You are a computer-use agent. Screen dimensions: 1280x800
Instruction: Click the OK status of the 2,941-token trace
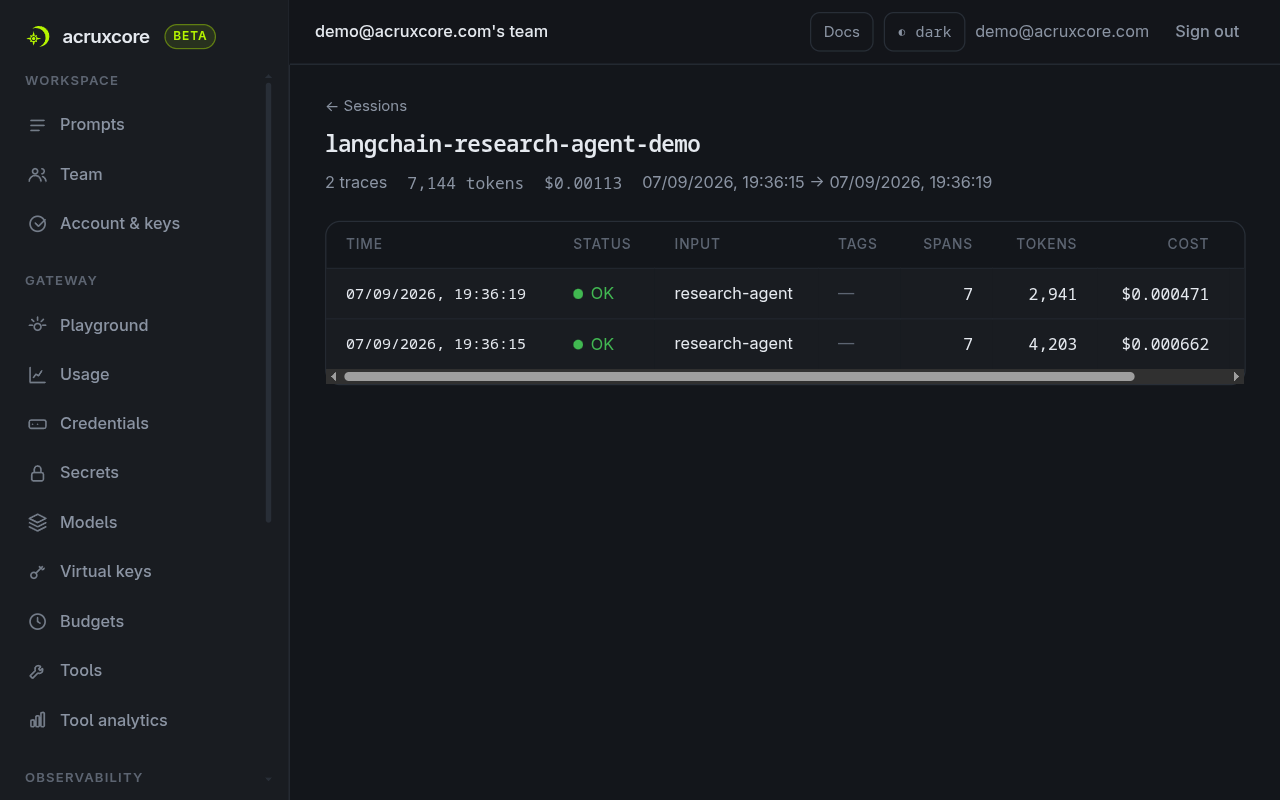click(x=594, y=294)
